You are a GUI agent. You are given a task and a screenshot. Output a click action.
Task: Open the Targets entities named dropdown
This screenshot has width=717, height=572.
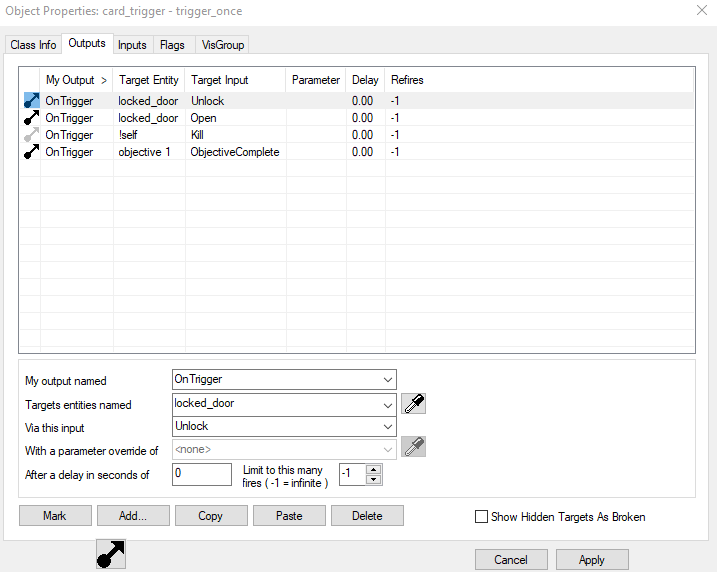(387, 405)
